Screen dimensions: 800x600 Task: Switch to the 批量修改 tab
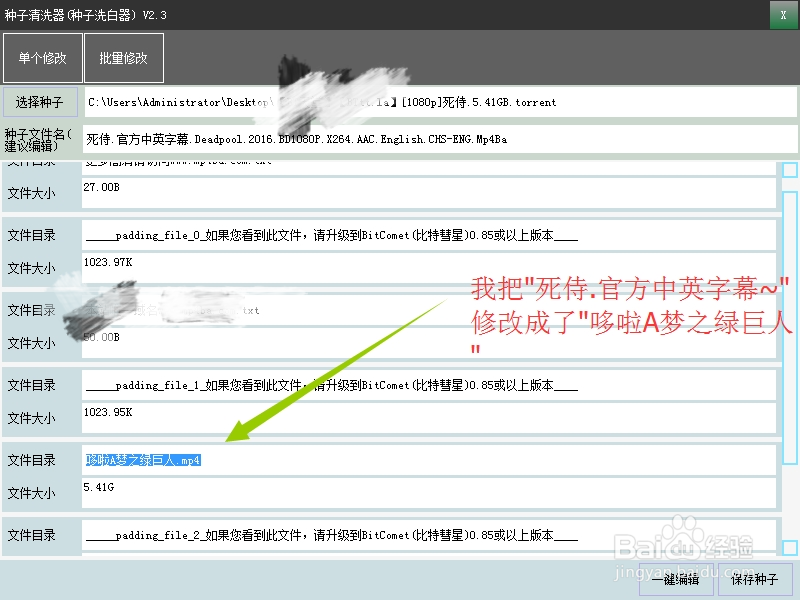(x=123, y=58)
